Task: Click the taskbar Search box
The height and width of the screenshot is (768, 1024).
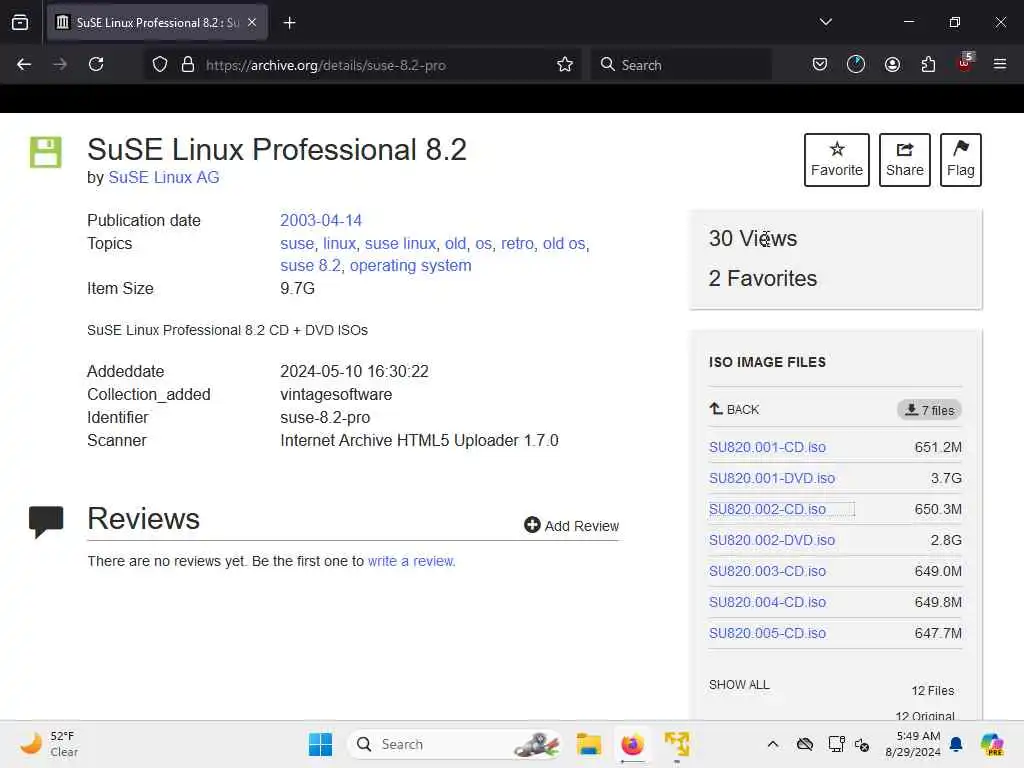Action: click(455, 744)
